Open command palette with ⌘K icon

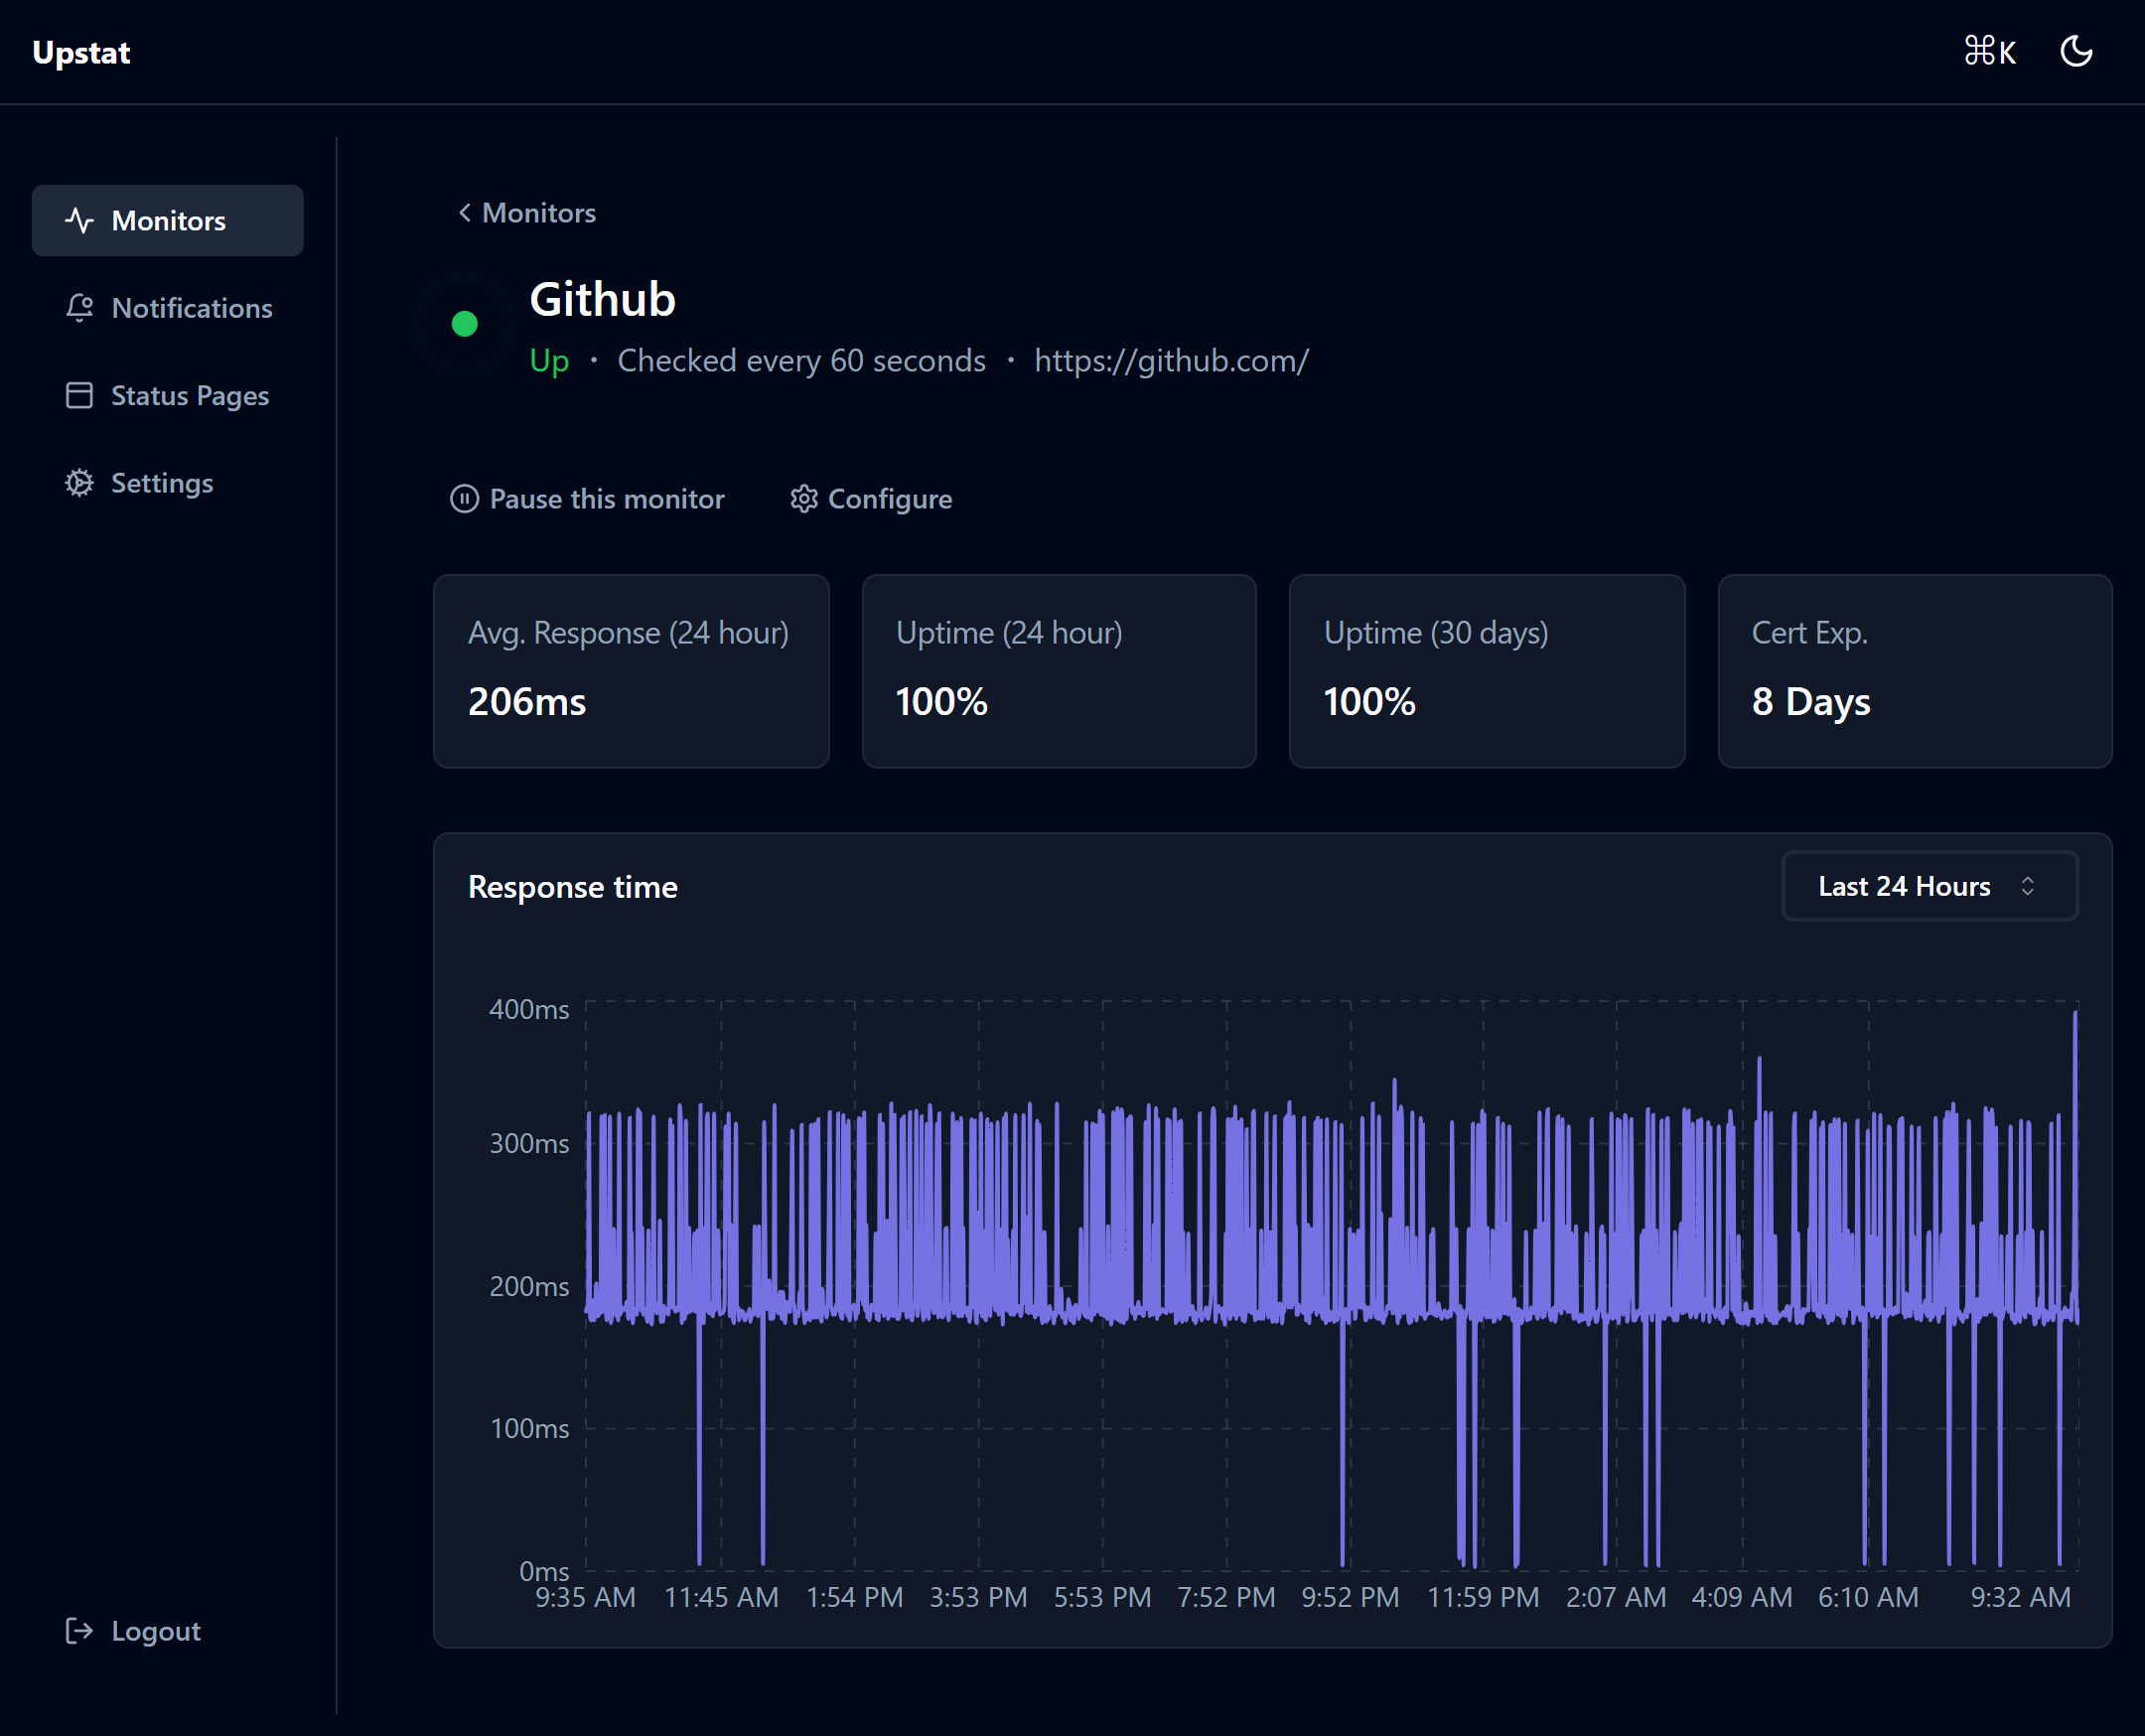[1989, 52]
